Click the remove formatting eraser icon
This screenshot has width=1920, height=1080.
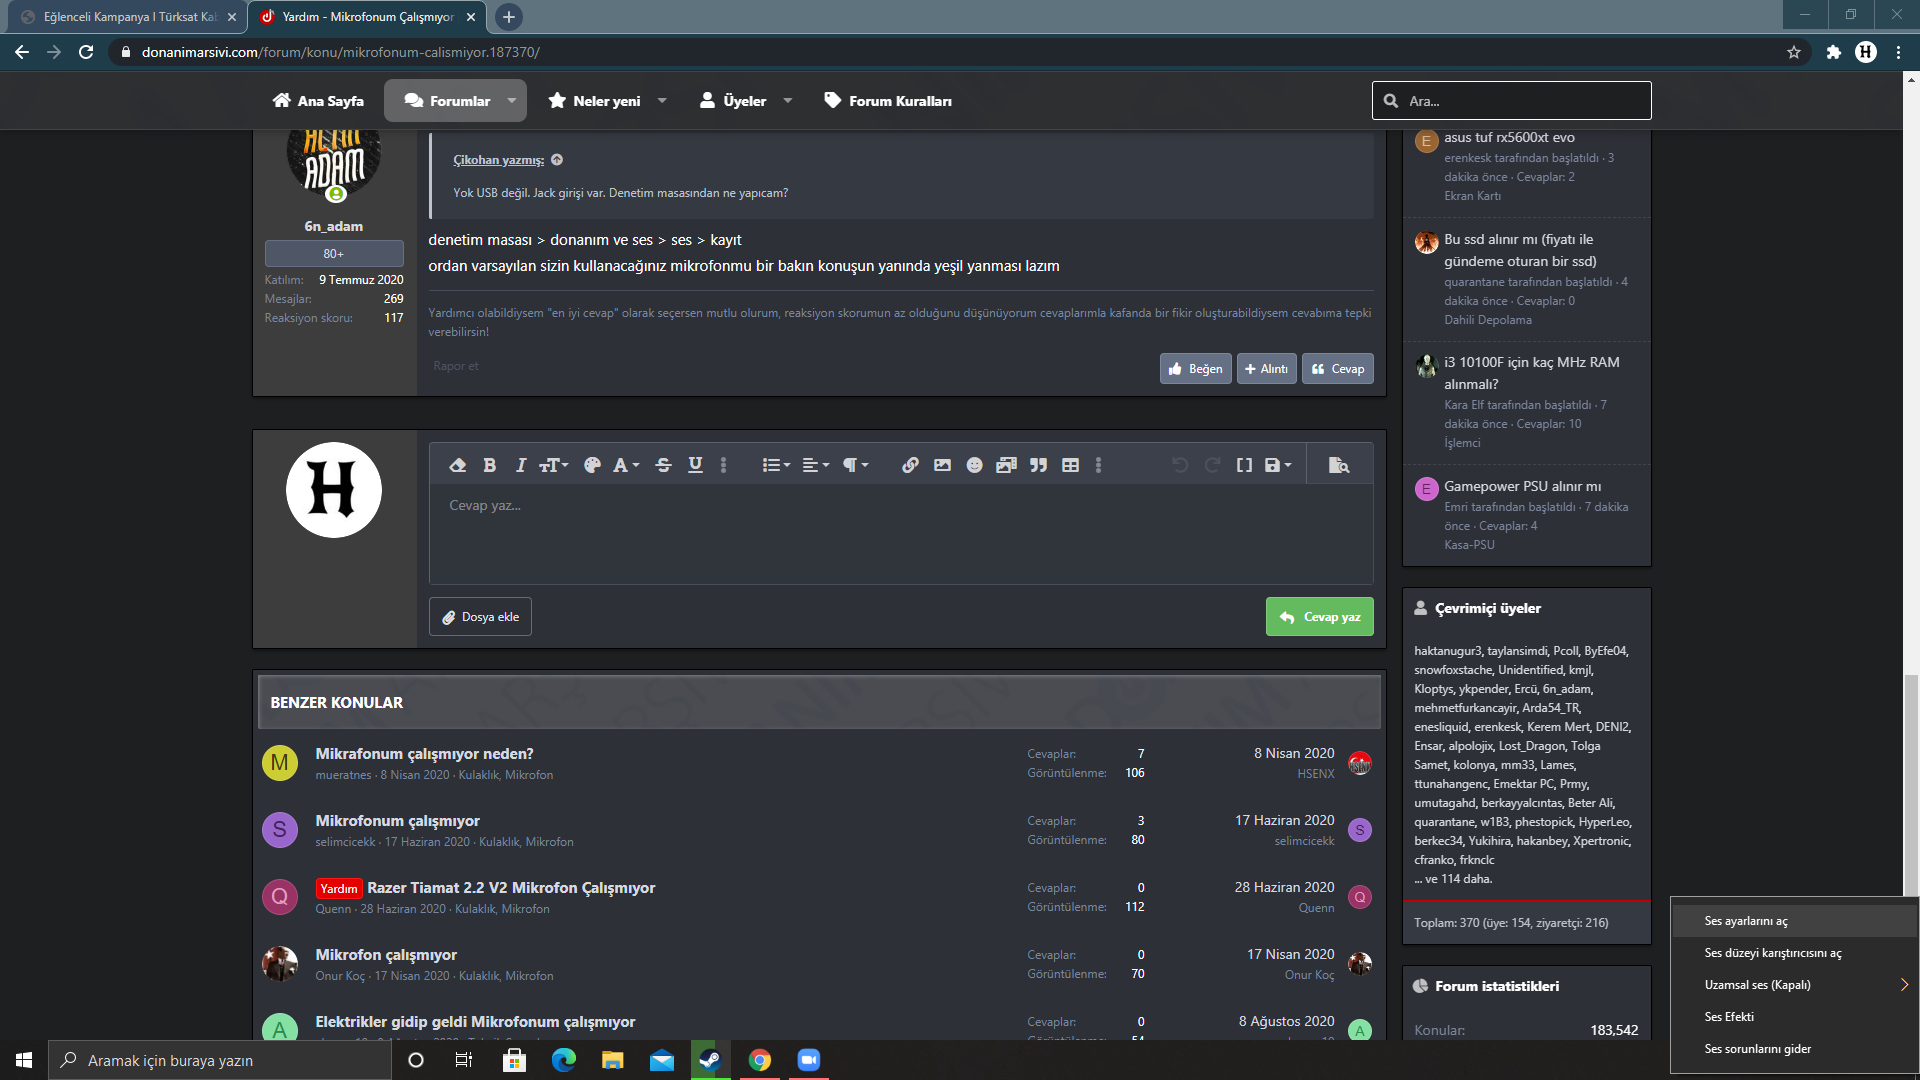tap(457, 465)
